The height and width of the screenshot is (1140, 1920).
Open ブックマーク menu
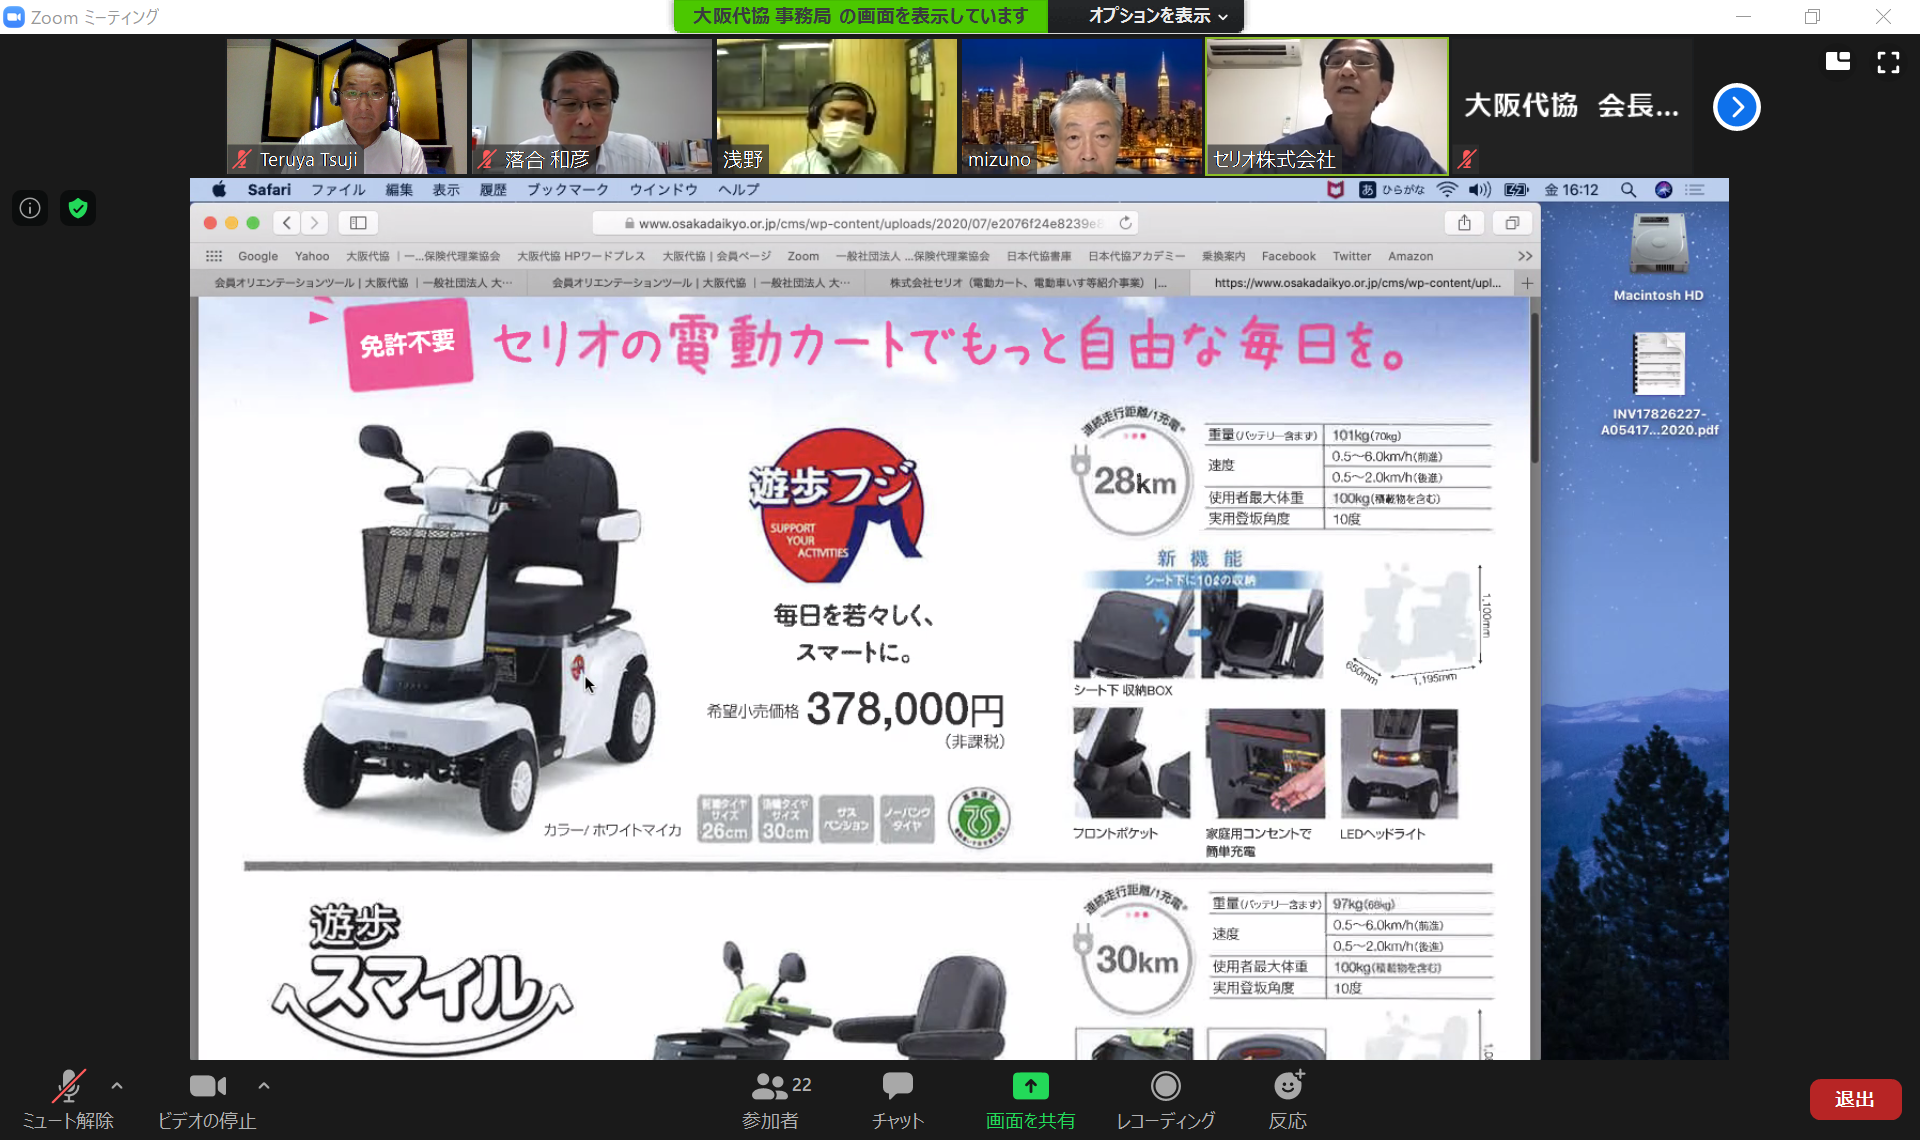pyautogui.click(x=568, y=190)
